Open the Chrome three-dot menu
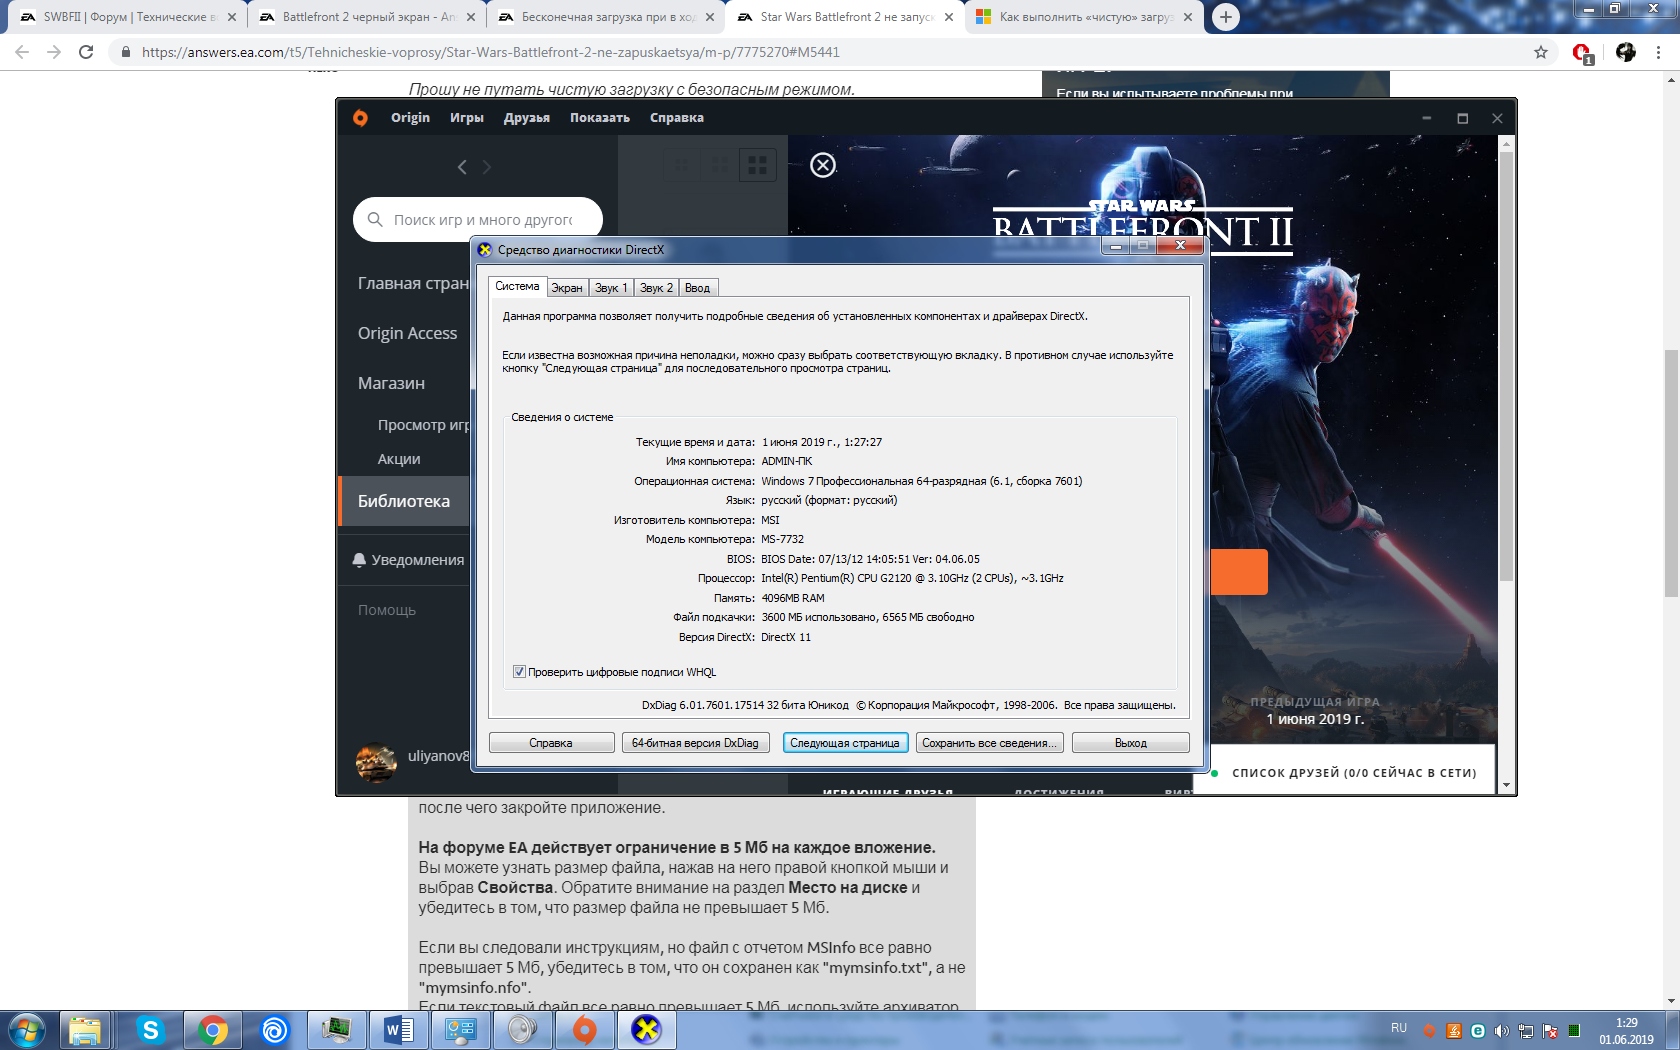1680x1050 pixels. tap(1659, 52)
